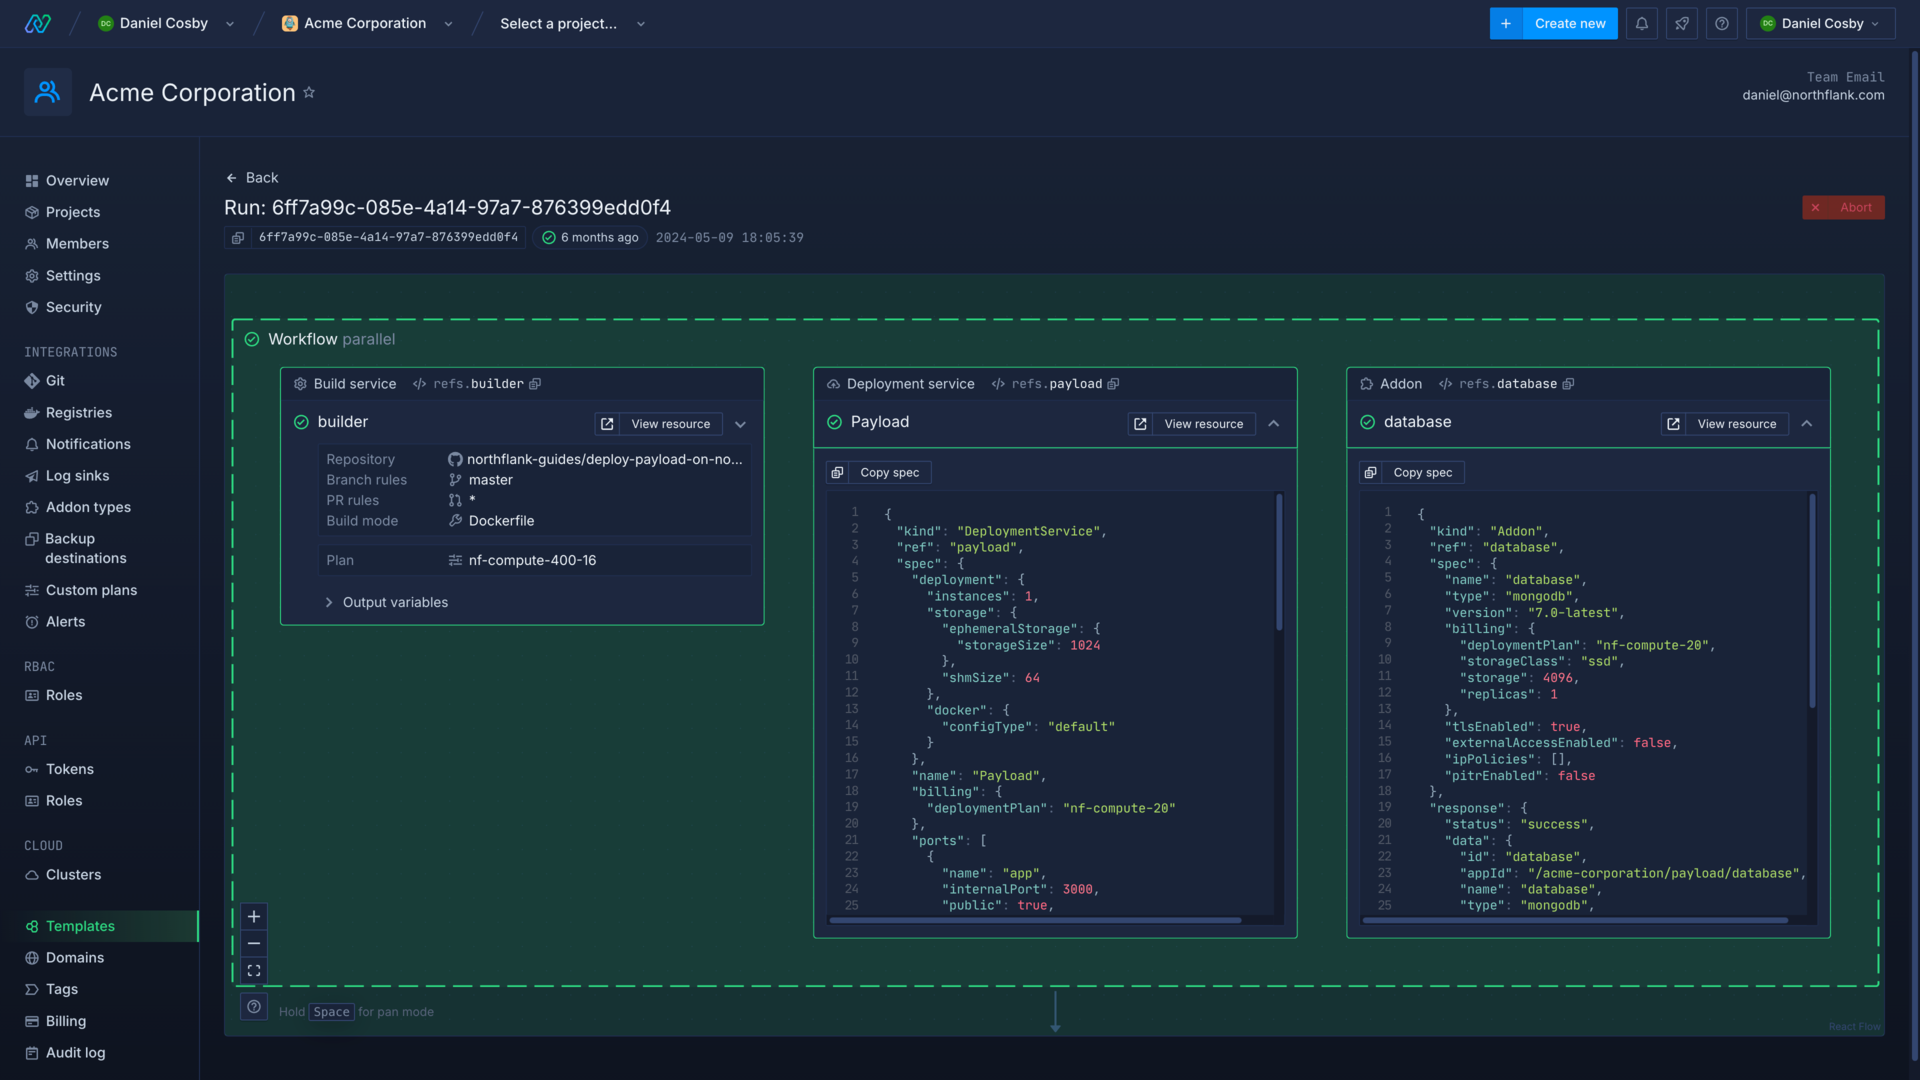Image resolution: width=1920 pixels, height=1080 pixels.
Task: Abort the running workflow
Action: (1843, 207)
